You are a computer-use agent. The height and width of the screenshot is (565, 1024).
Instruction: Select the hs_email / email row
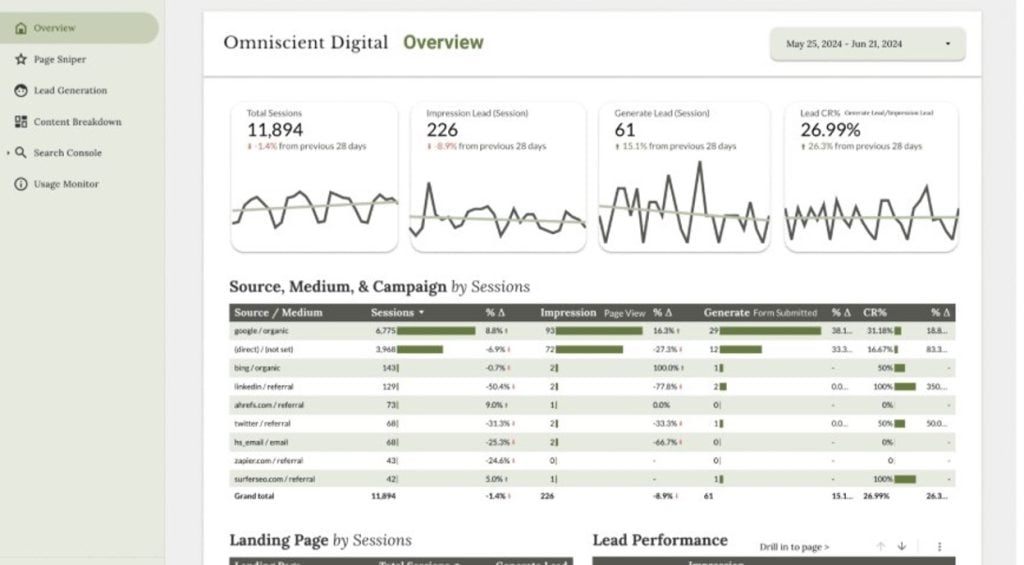(592, 442)
